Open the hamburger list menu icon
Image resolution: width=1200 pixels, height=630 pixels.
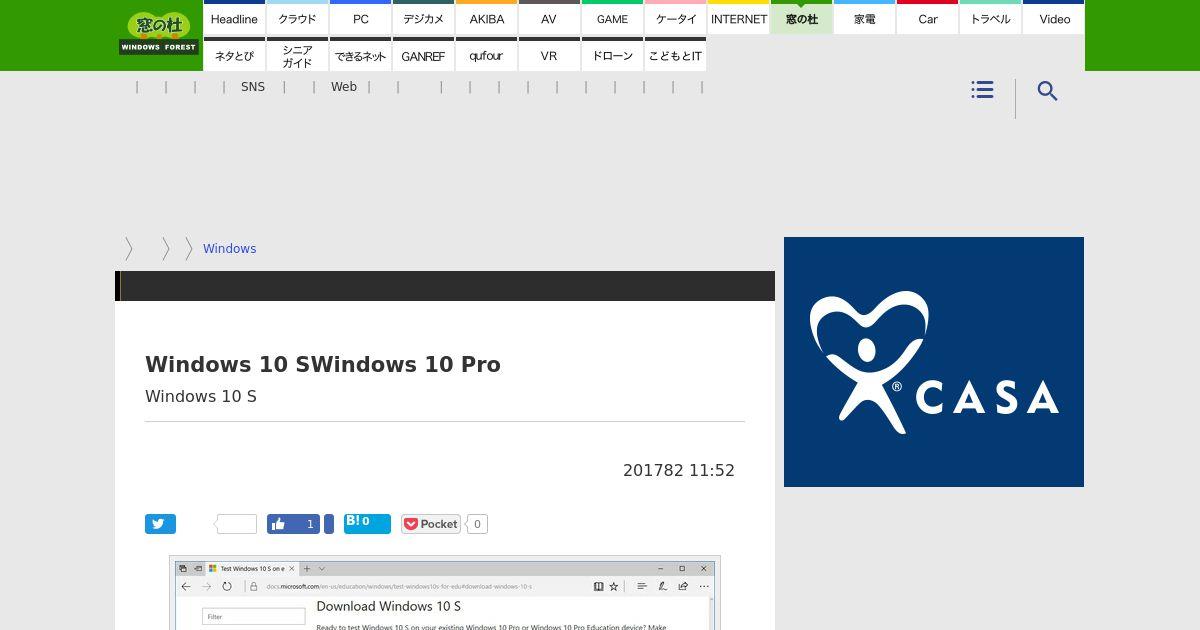click(982, 90)
